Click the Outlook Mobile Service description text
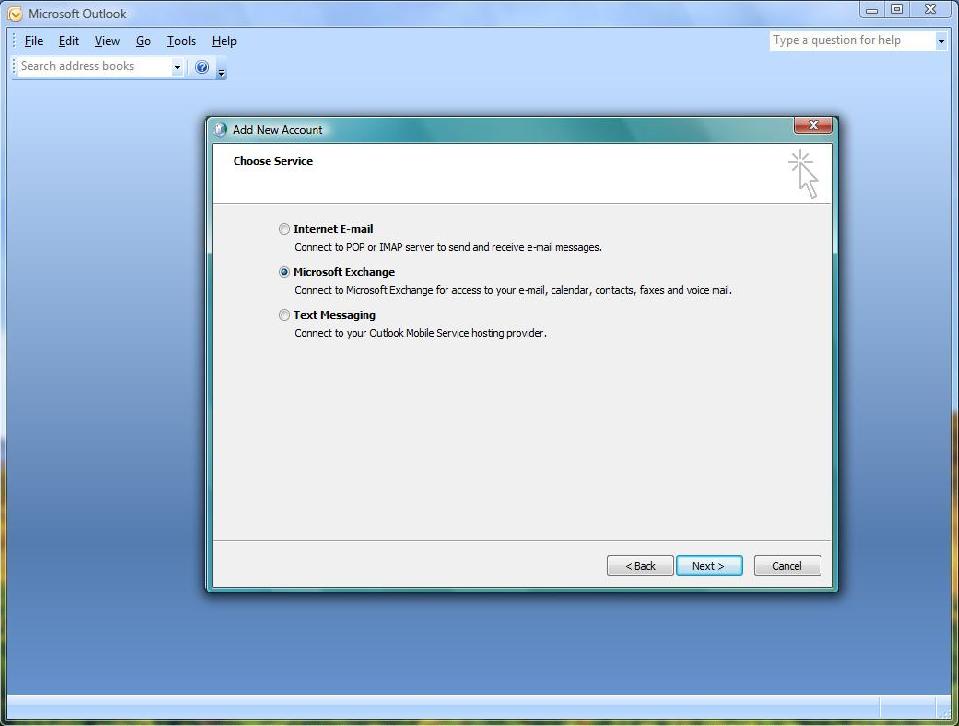The height and width of the screenshot is (726, 959). point(420,333)
